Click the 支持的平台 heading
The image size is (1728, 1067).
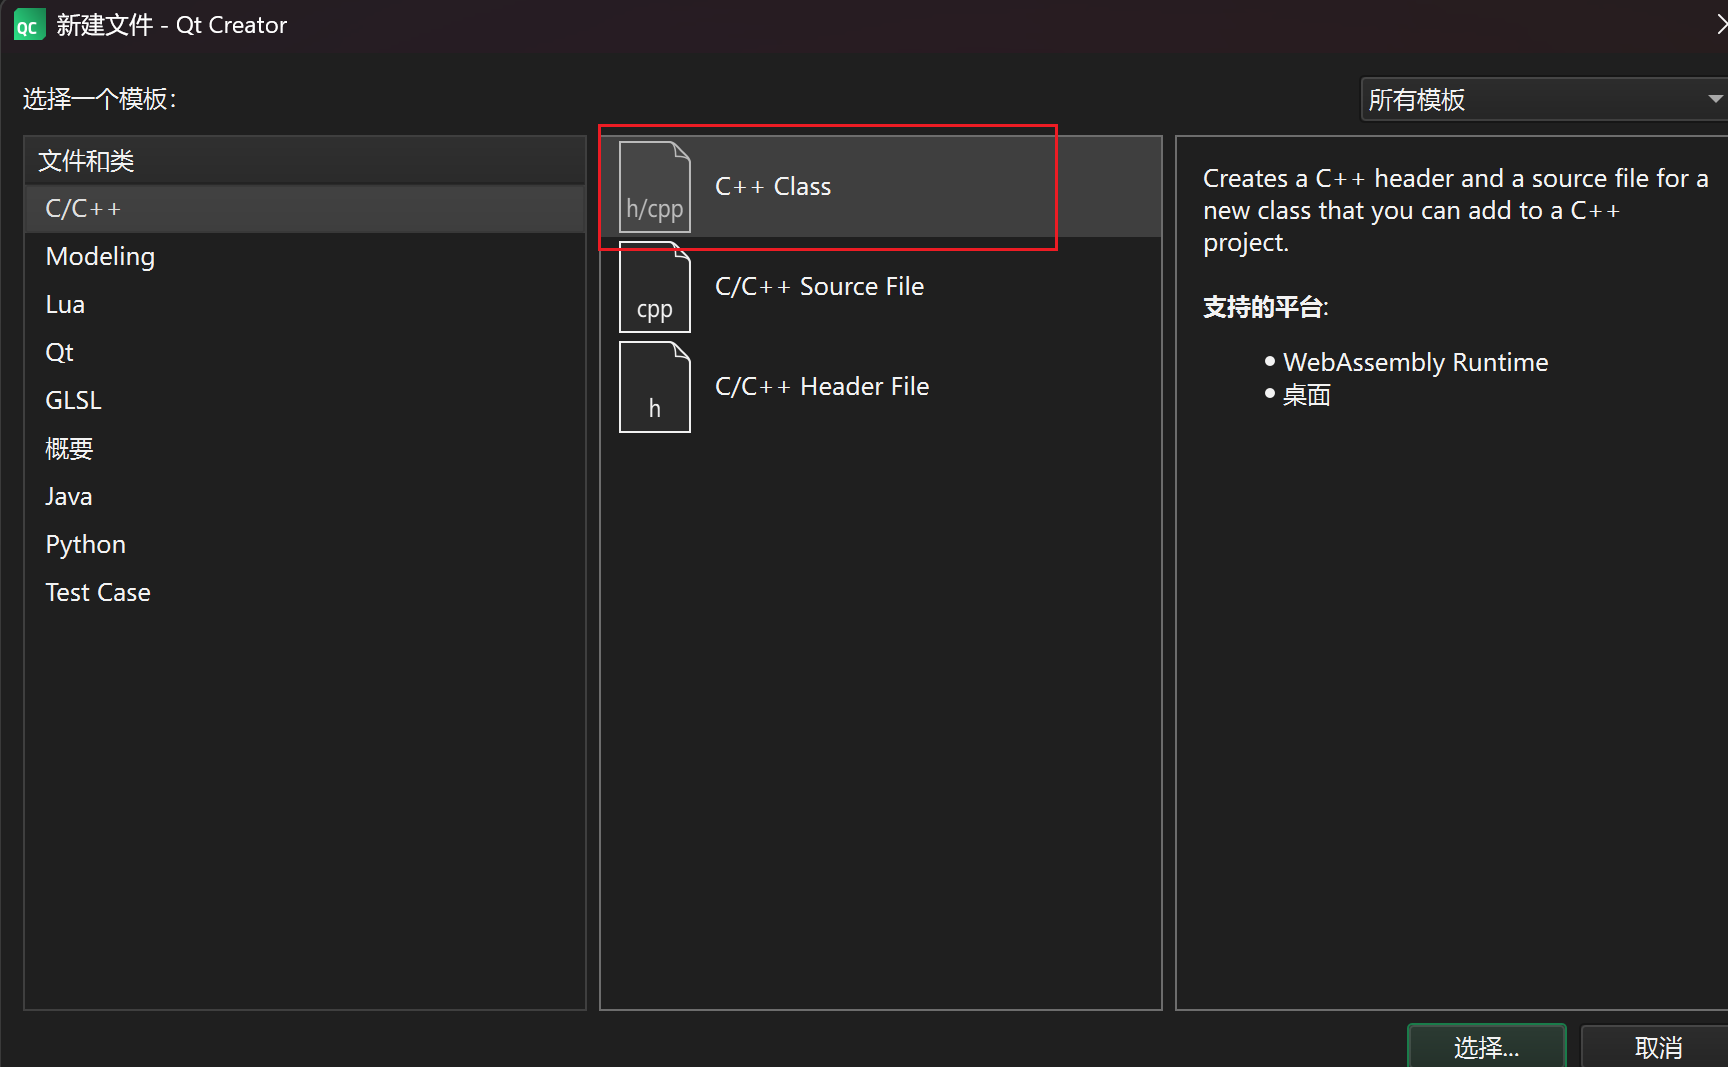(1265, 307)
